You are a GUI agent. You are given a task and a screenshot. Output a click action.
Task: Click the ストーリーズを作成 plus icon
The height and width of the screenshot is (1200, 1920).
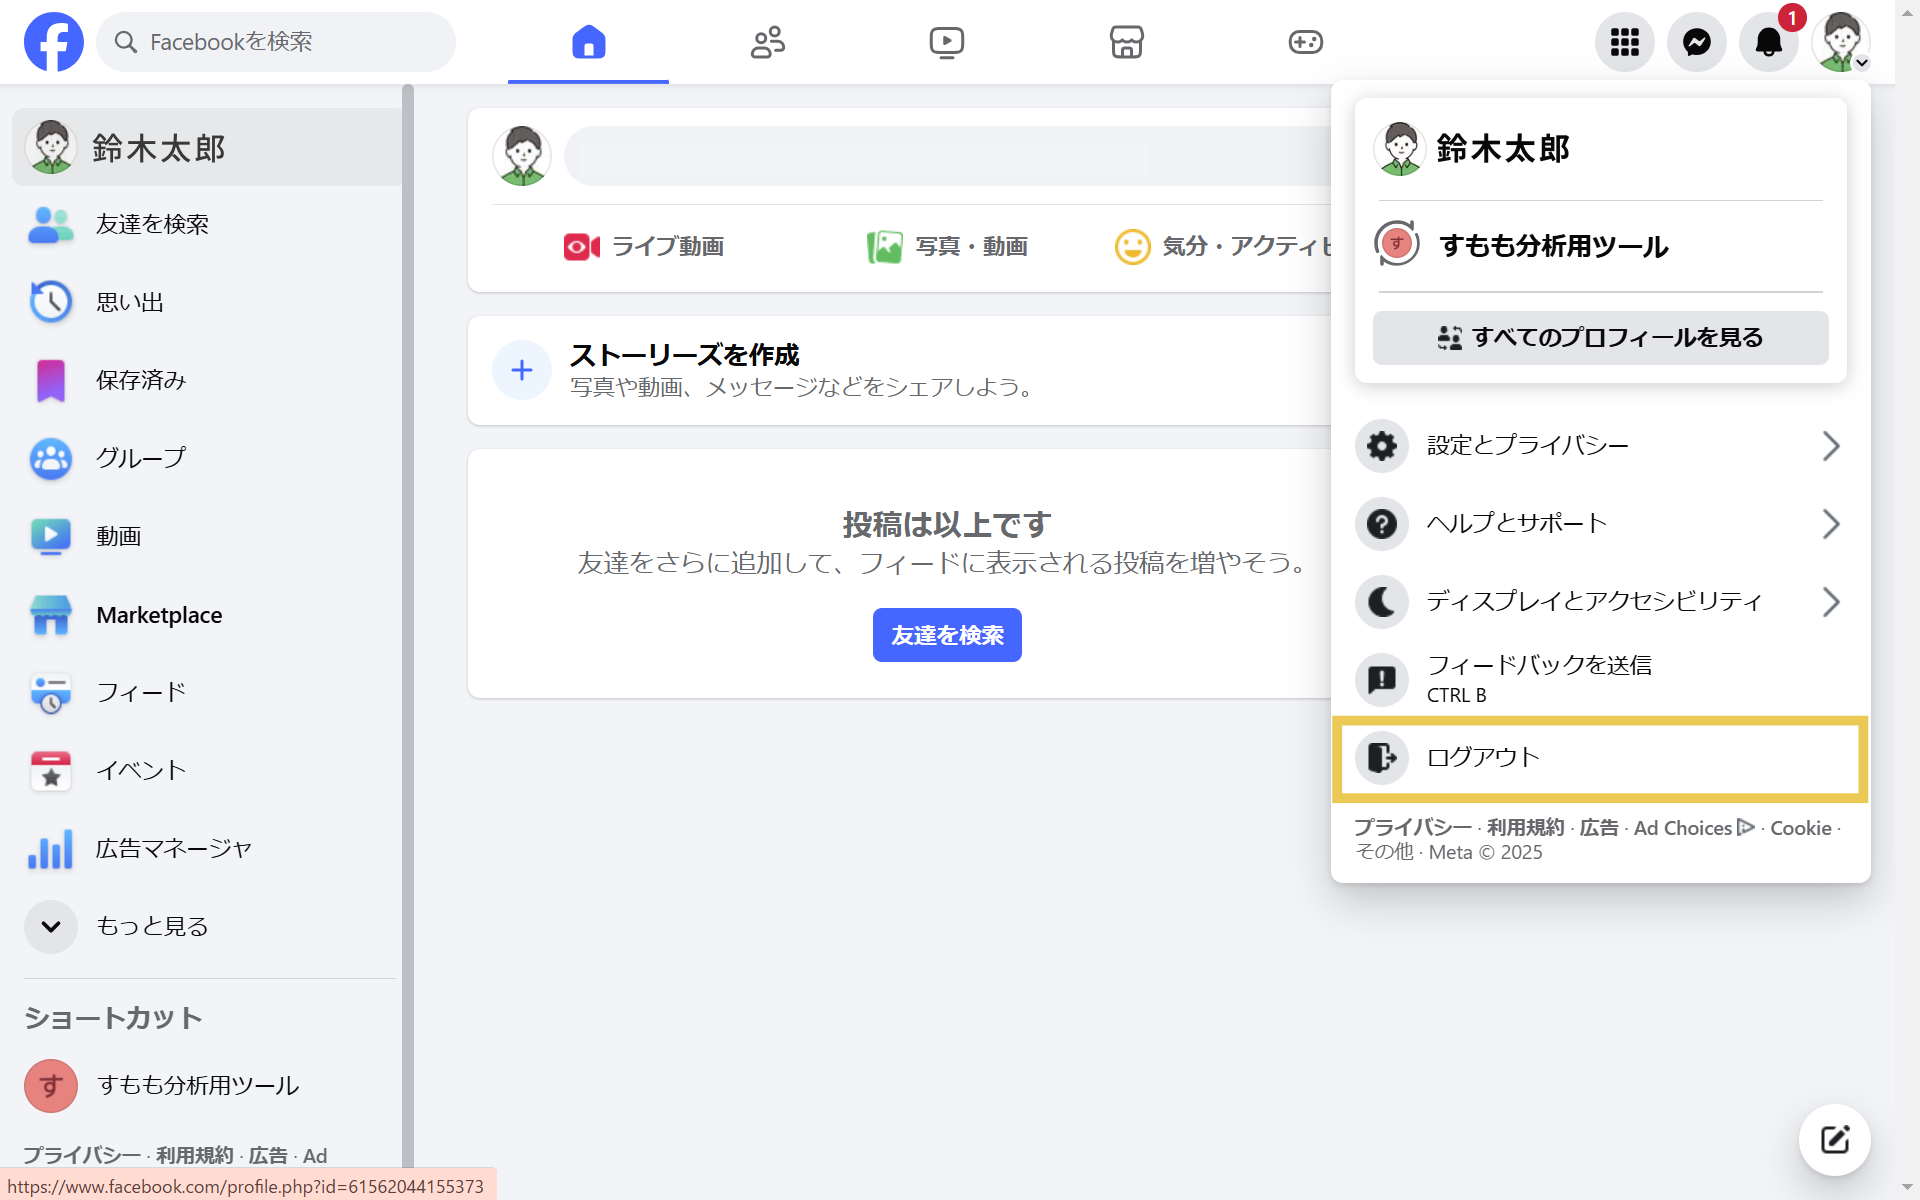[522, 370]
